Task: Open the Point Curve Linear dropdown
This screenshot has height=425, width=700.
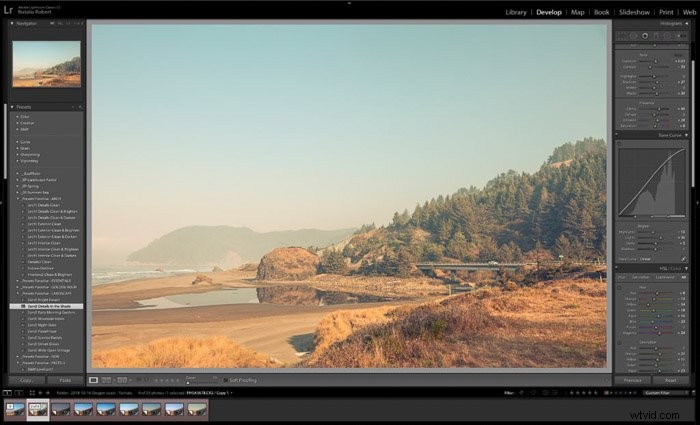Action: [646, 259]
